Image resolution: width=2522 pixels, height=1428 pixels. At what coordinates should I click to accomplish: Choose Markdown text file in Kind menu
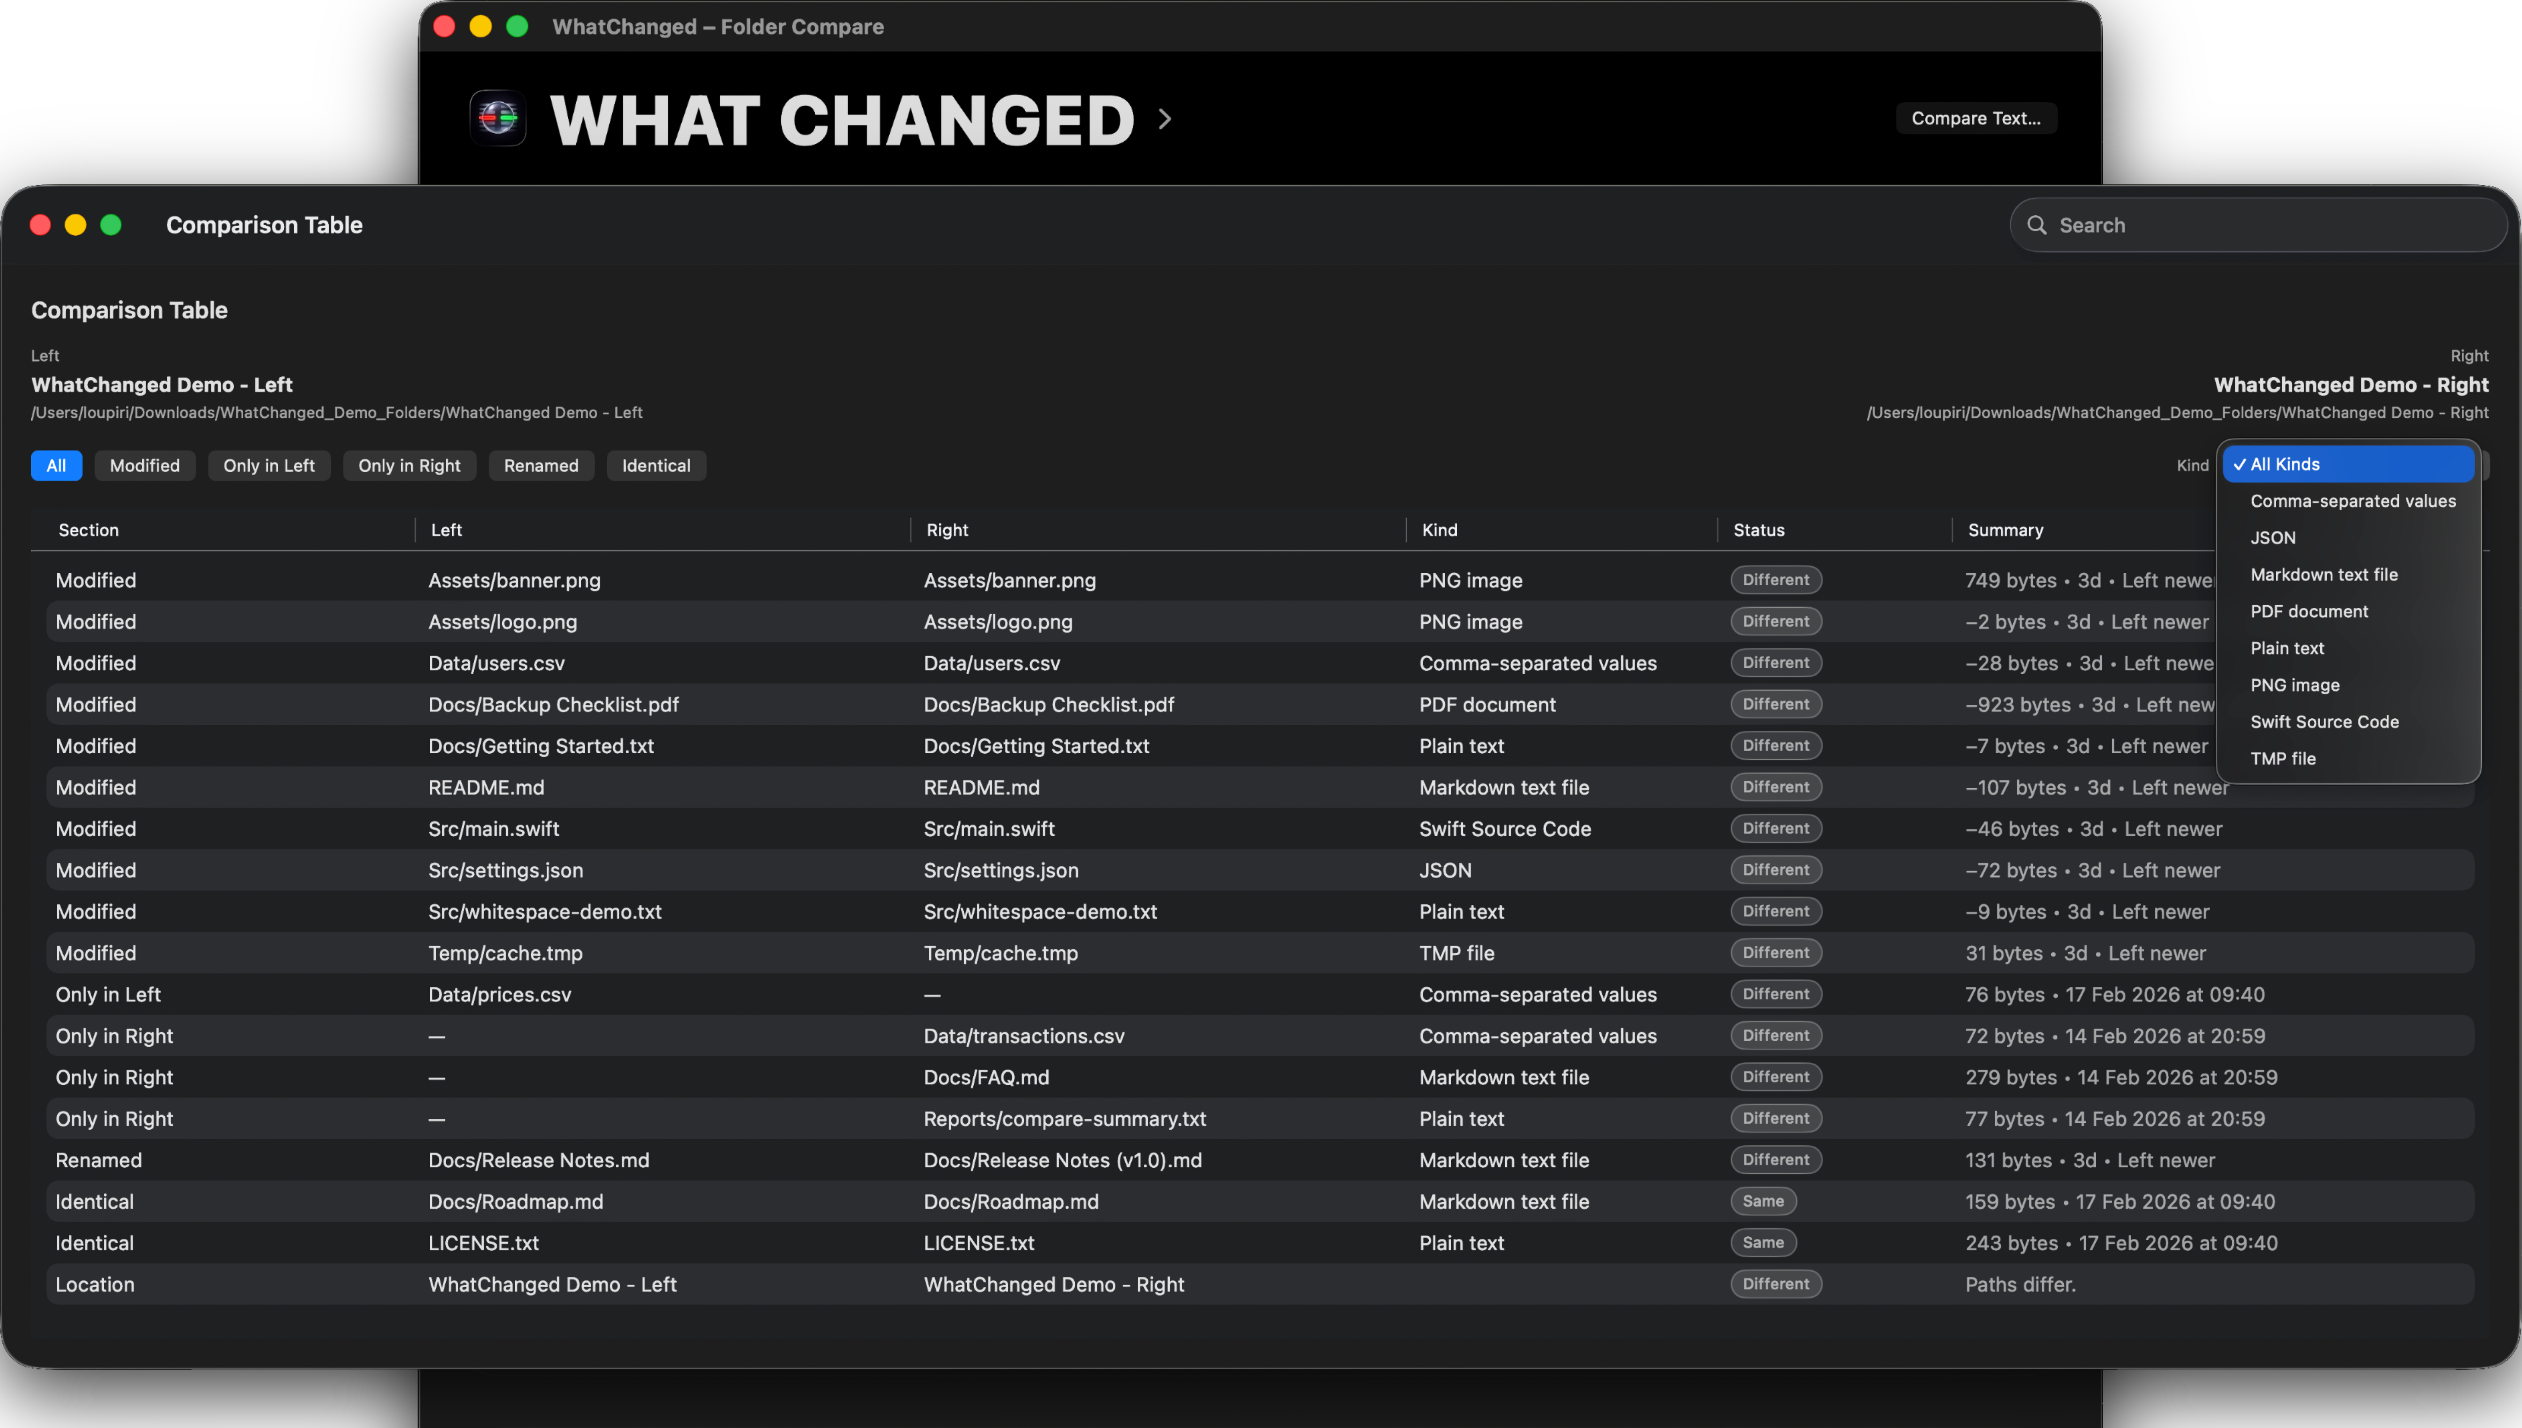[x=2348, y=575]
